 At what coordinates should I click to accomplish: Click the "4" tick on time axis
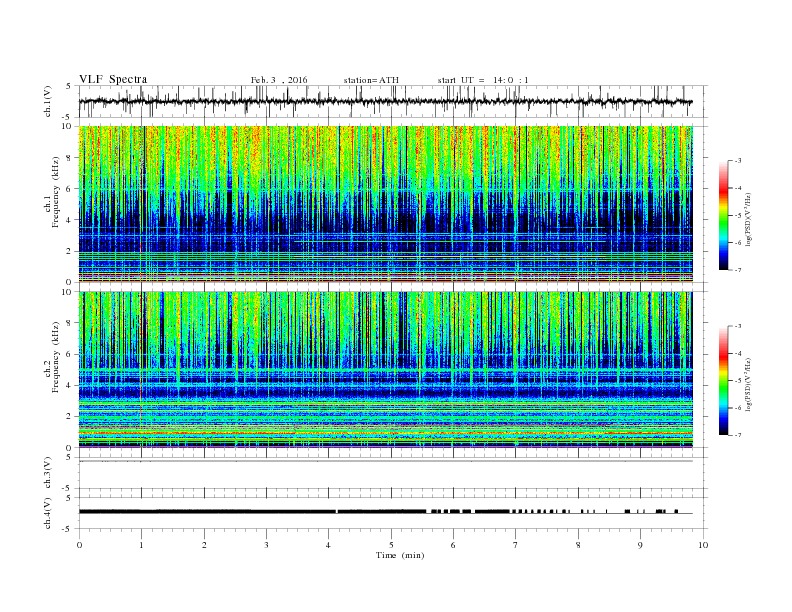[329, 545]
